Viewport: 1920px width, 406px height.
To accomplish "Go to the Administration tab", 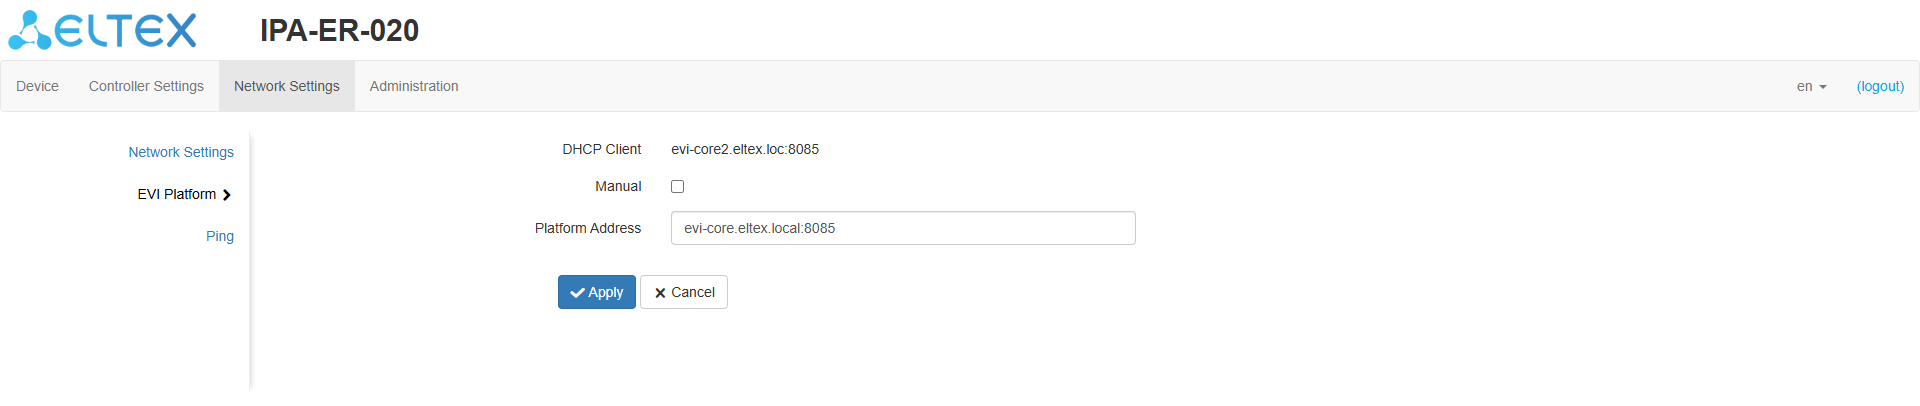I will (x=414, y=87).
